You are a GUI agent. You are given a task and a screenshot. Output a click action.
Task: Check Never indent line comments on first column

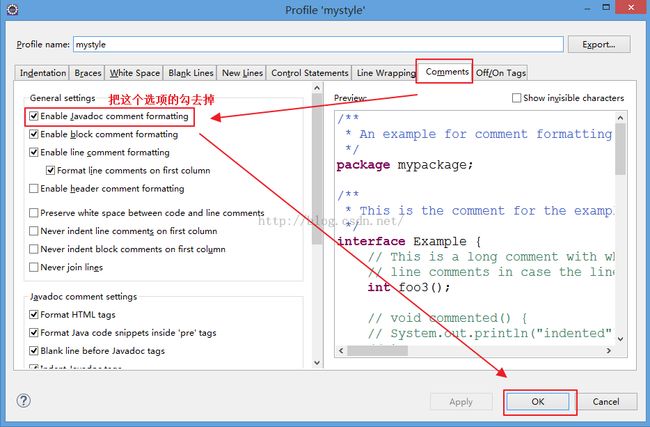34,231
